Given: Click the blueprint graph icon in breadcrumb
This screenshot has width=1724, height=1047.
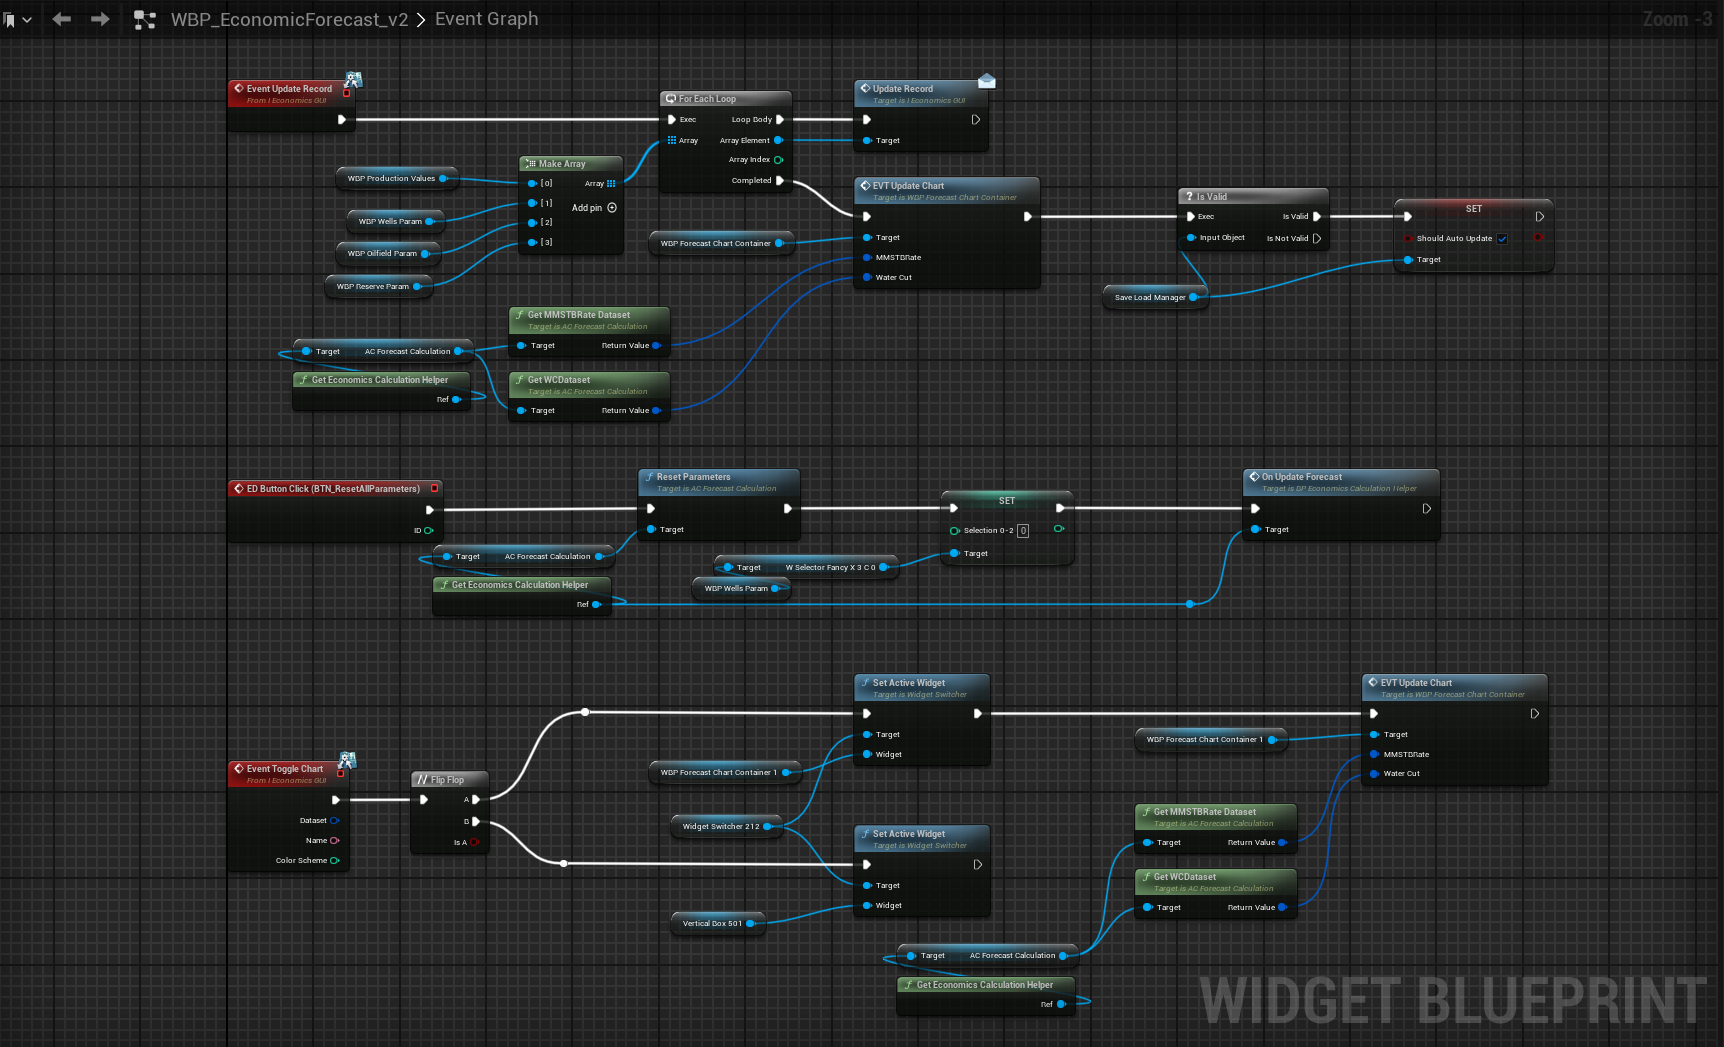Looking at the screenshot, I should 145,20.
